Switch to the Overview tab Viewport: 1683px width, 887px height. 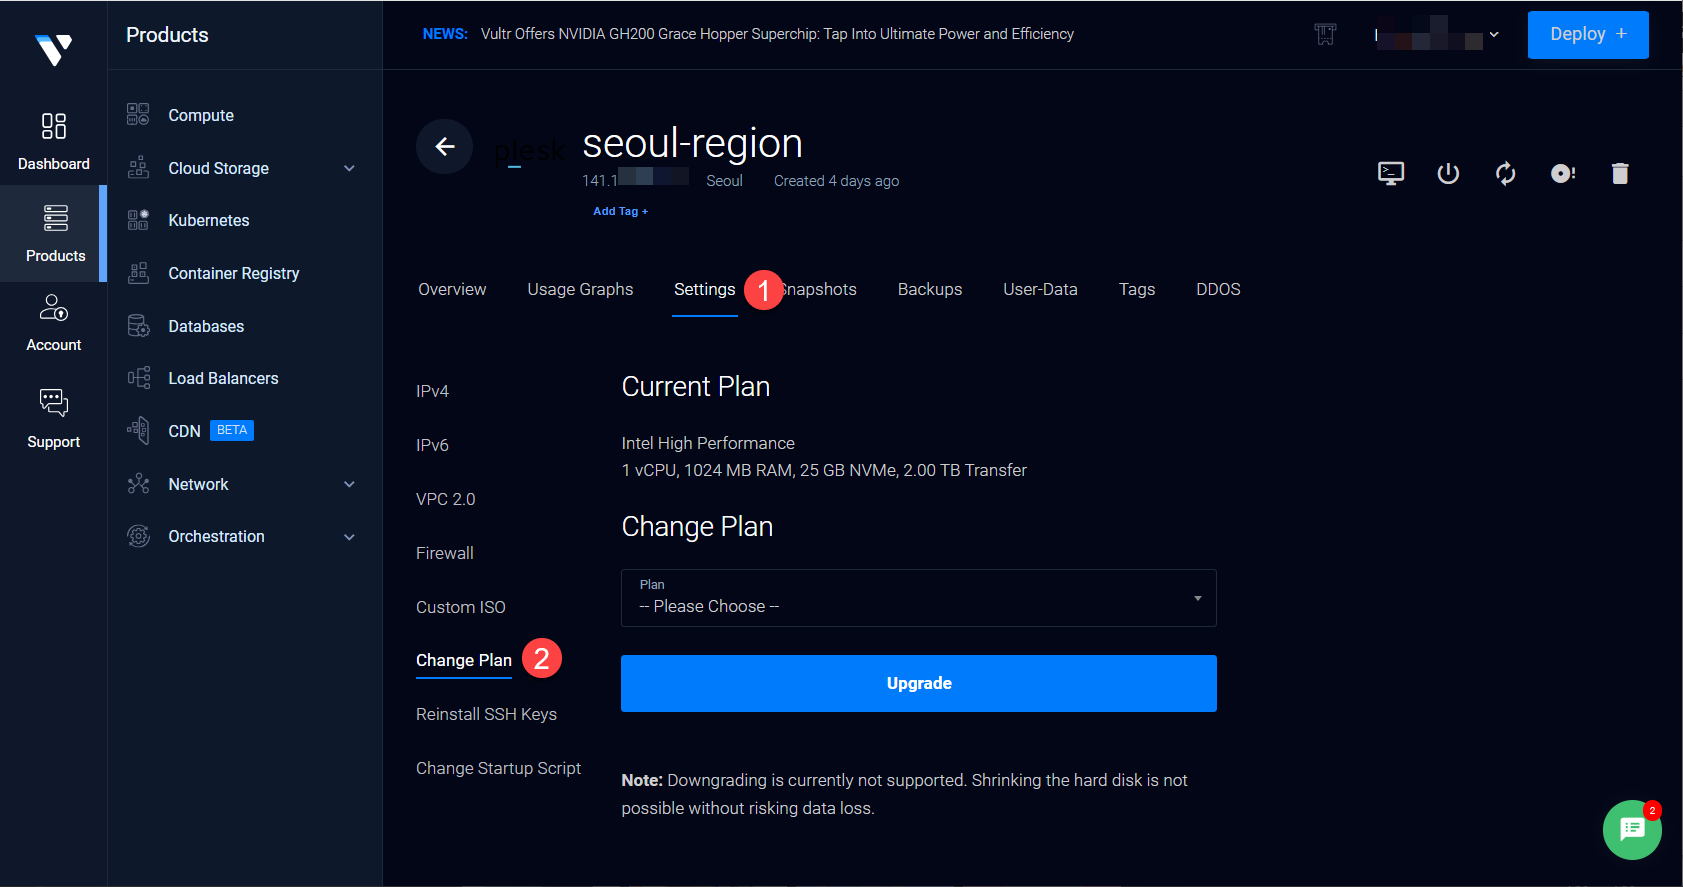pos(452,289)
